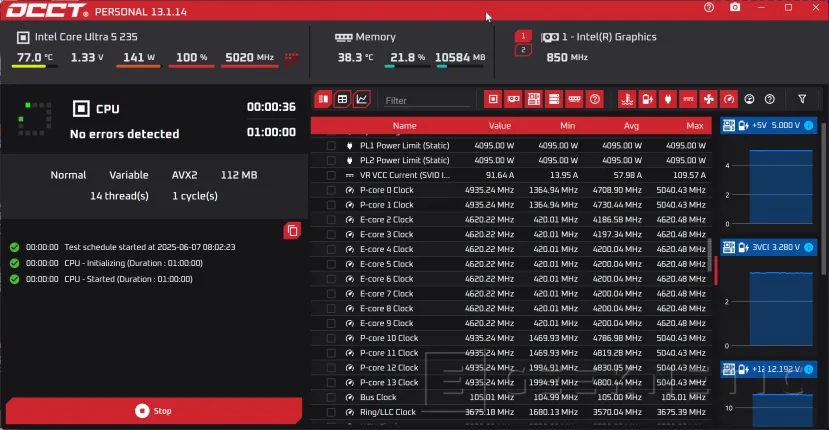829x430 pixels.
Task: Toggle temperature sensors filter icon
Action: click(627, 99)
